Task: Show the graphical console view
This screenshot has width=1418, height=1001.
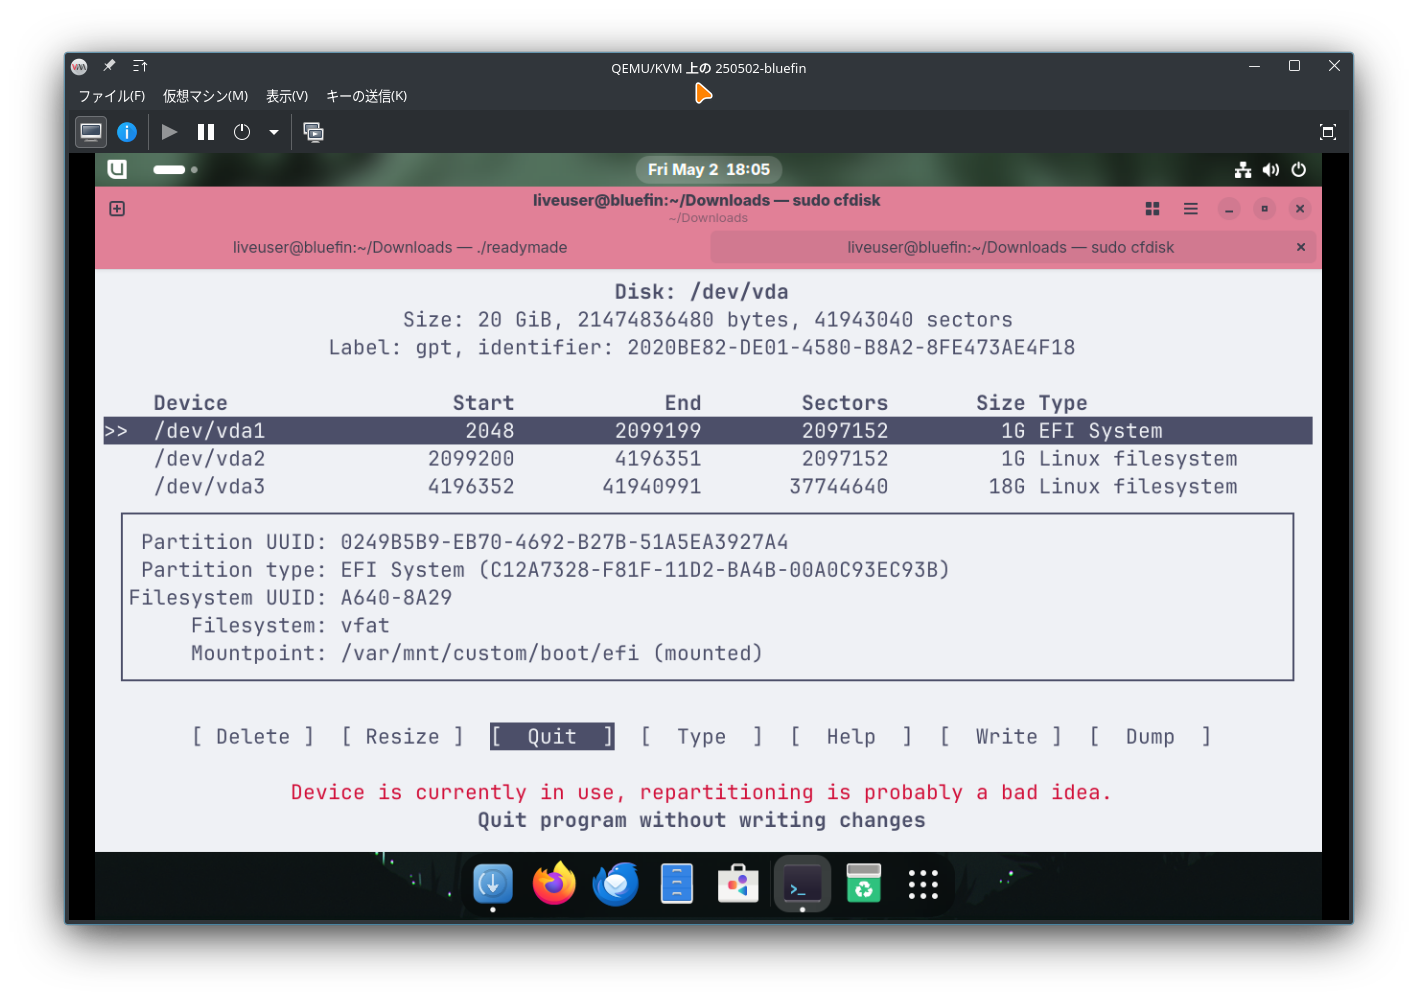Action: 91,132
